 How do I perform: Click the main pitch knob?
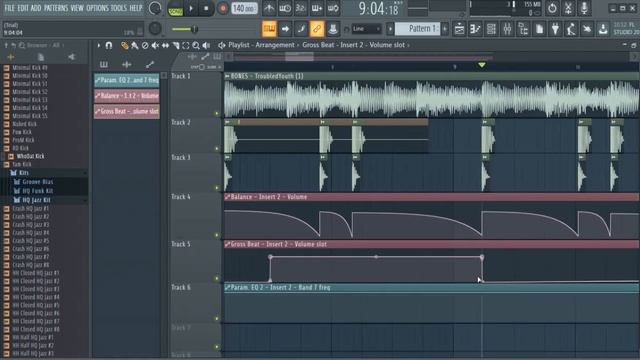coord(155,29)
